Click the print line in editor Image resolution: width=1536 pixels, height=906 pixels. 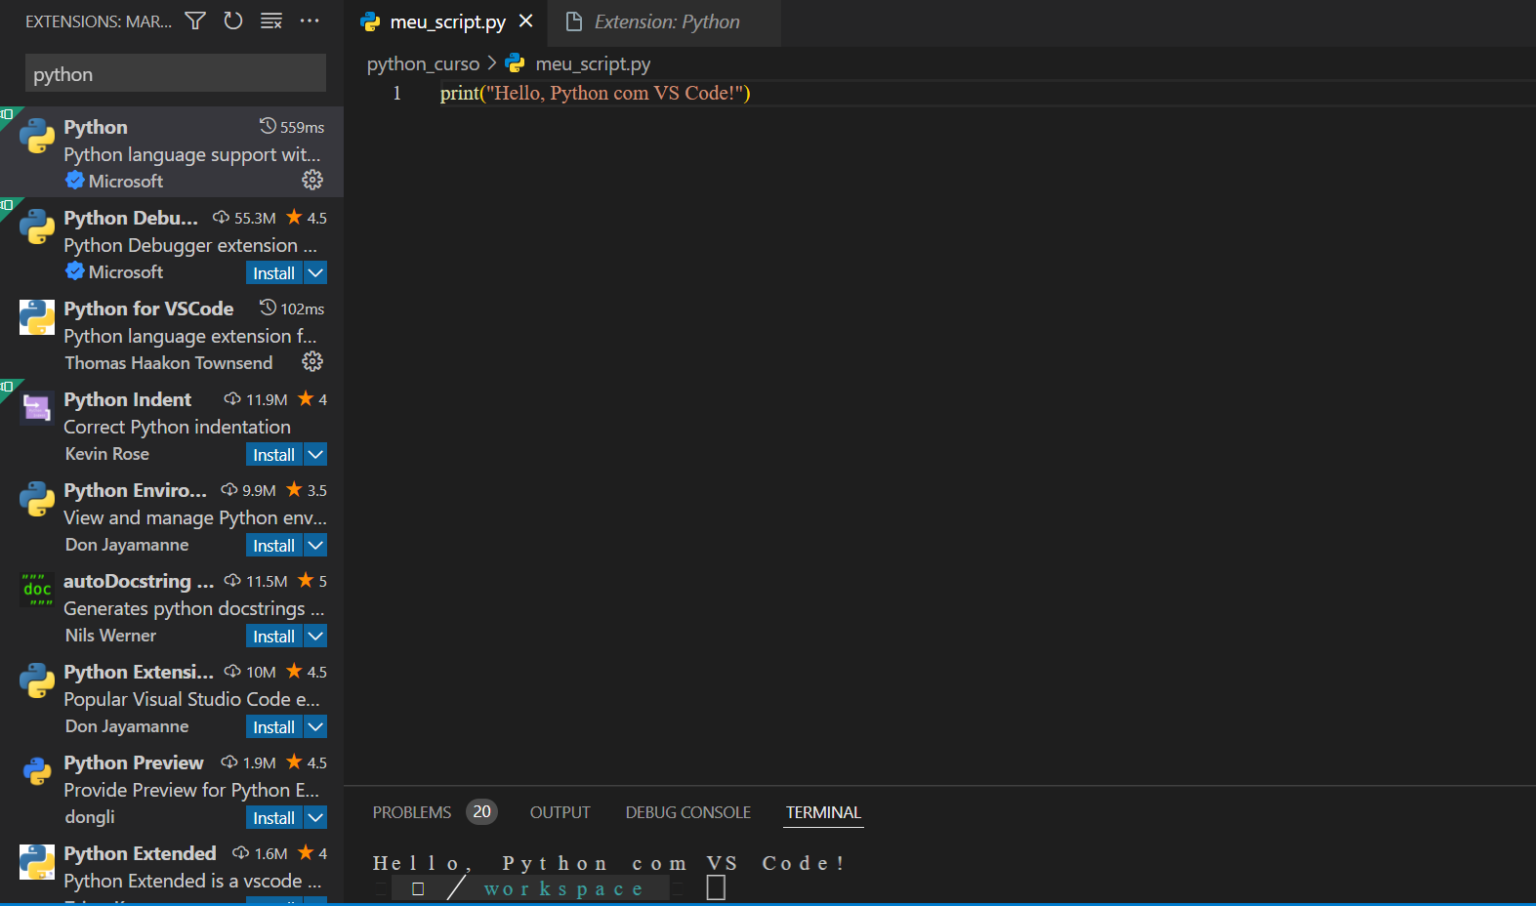coord(595,93)
